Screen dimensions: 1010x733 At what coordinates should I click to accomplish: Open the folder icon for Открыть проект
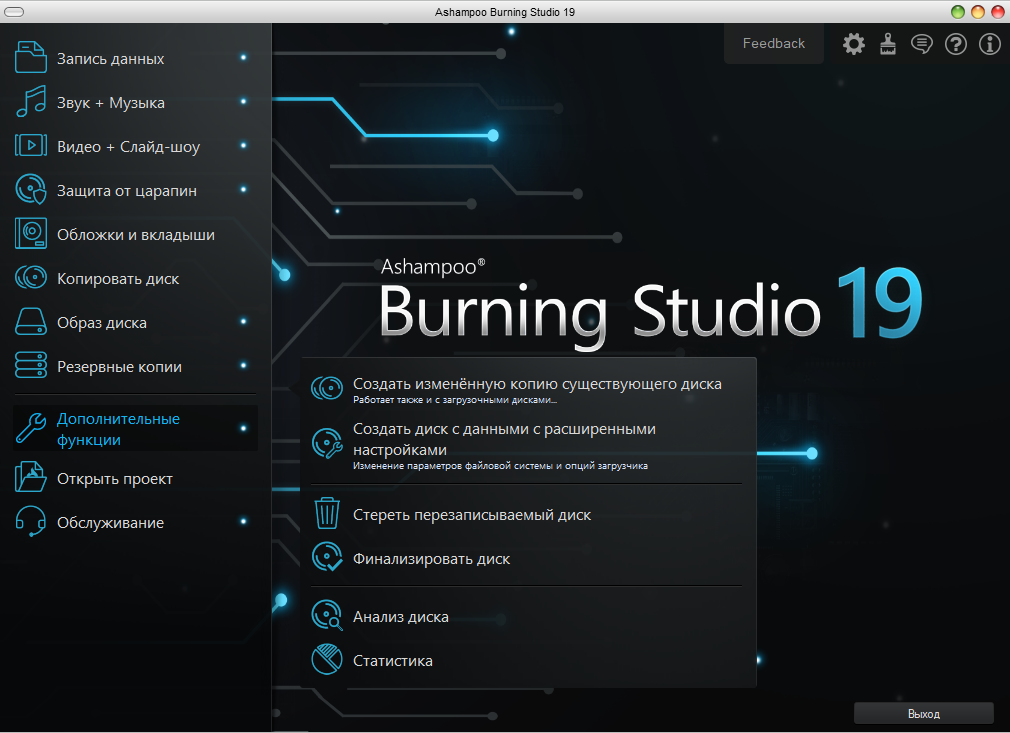[31, 477]
